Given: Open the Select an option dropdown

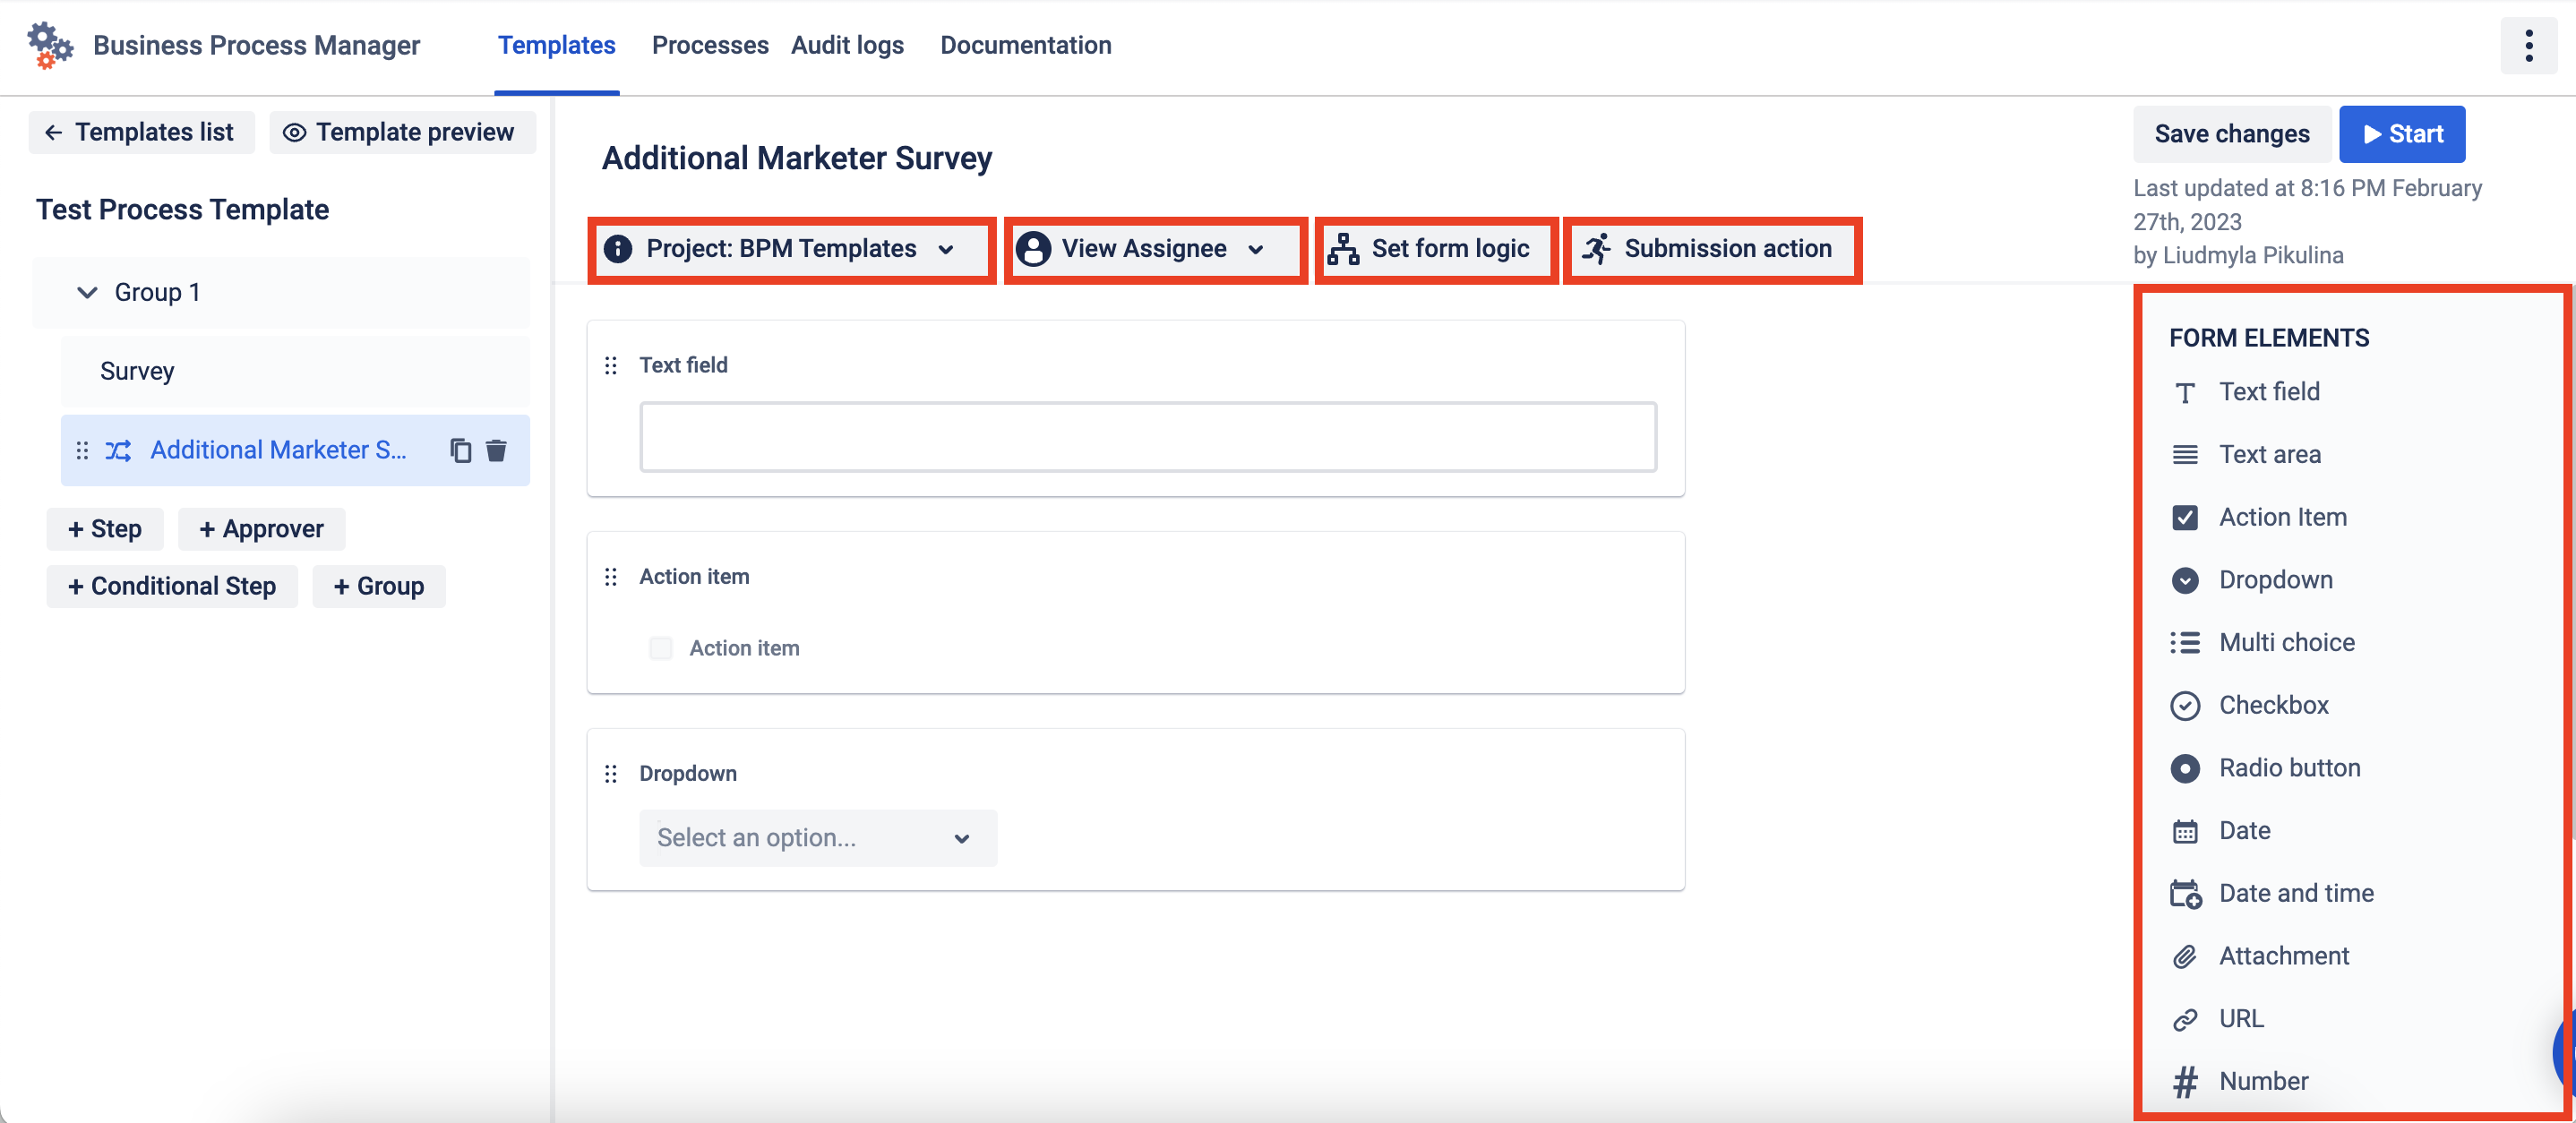Looking at the screenshot, I should click(817, 837).
